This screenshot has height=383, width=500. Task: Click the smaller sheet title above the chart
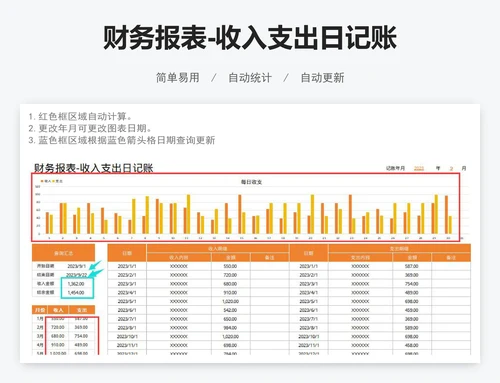tap(93, 168)
